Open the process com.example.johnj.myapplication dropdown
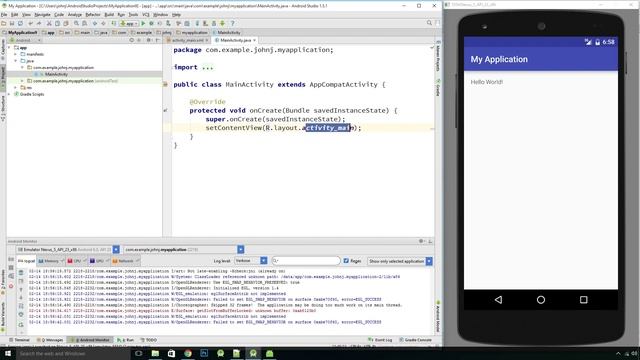Viewport: 640px width, 360px height. (184, 249)
